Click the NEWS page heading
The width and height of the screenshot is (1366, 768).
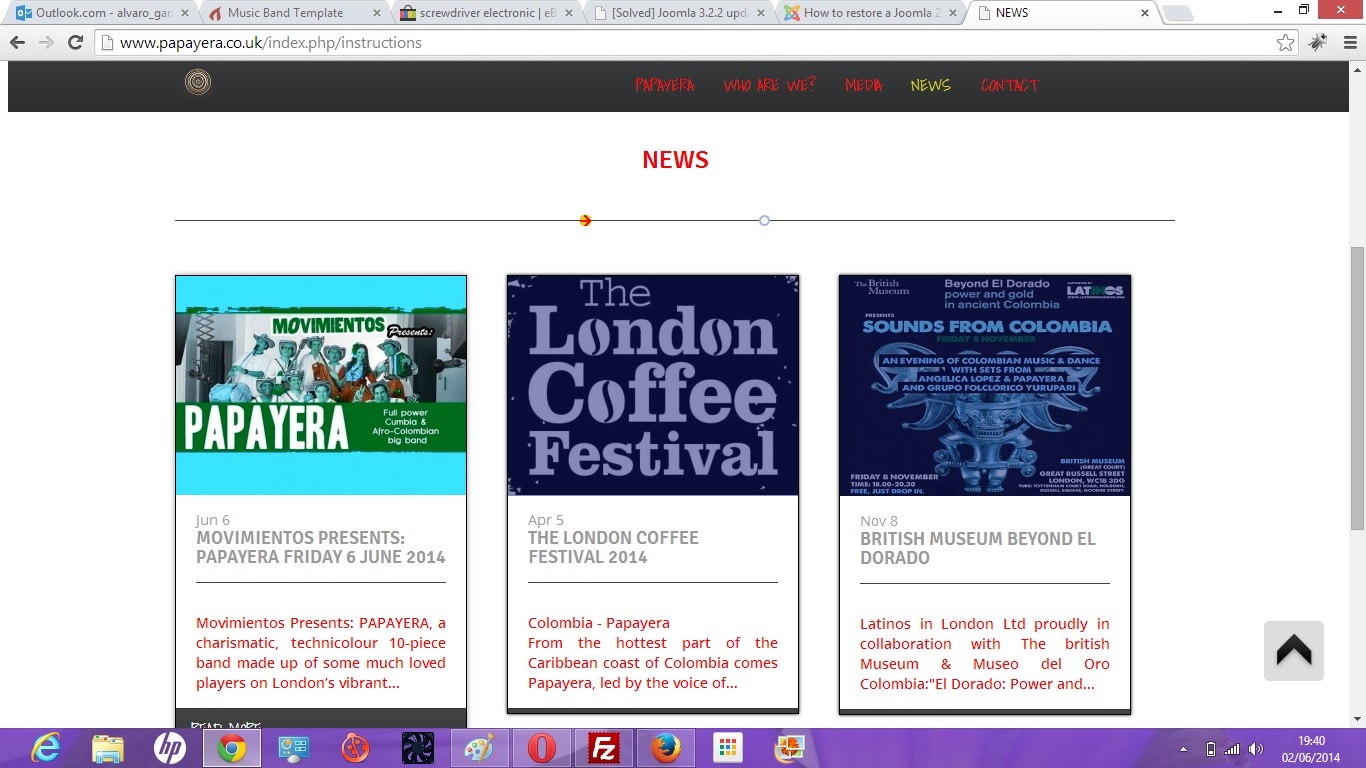coord(675,160)
